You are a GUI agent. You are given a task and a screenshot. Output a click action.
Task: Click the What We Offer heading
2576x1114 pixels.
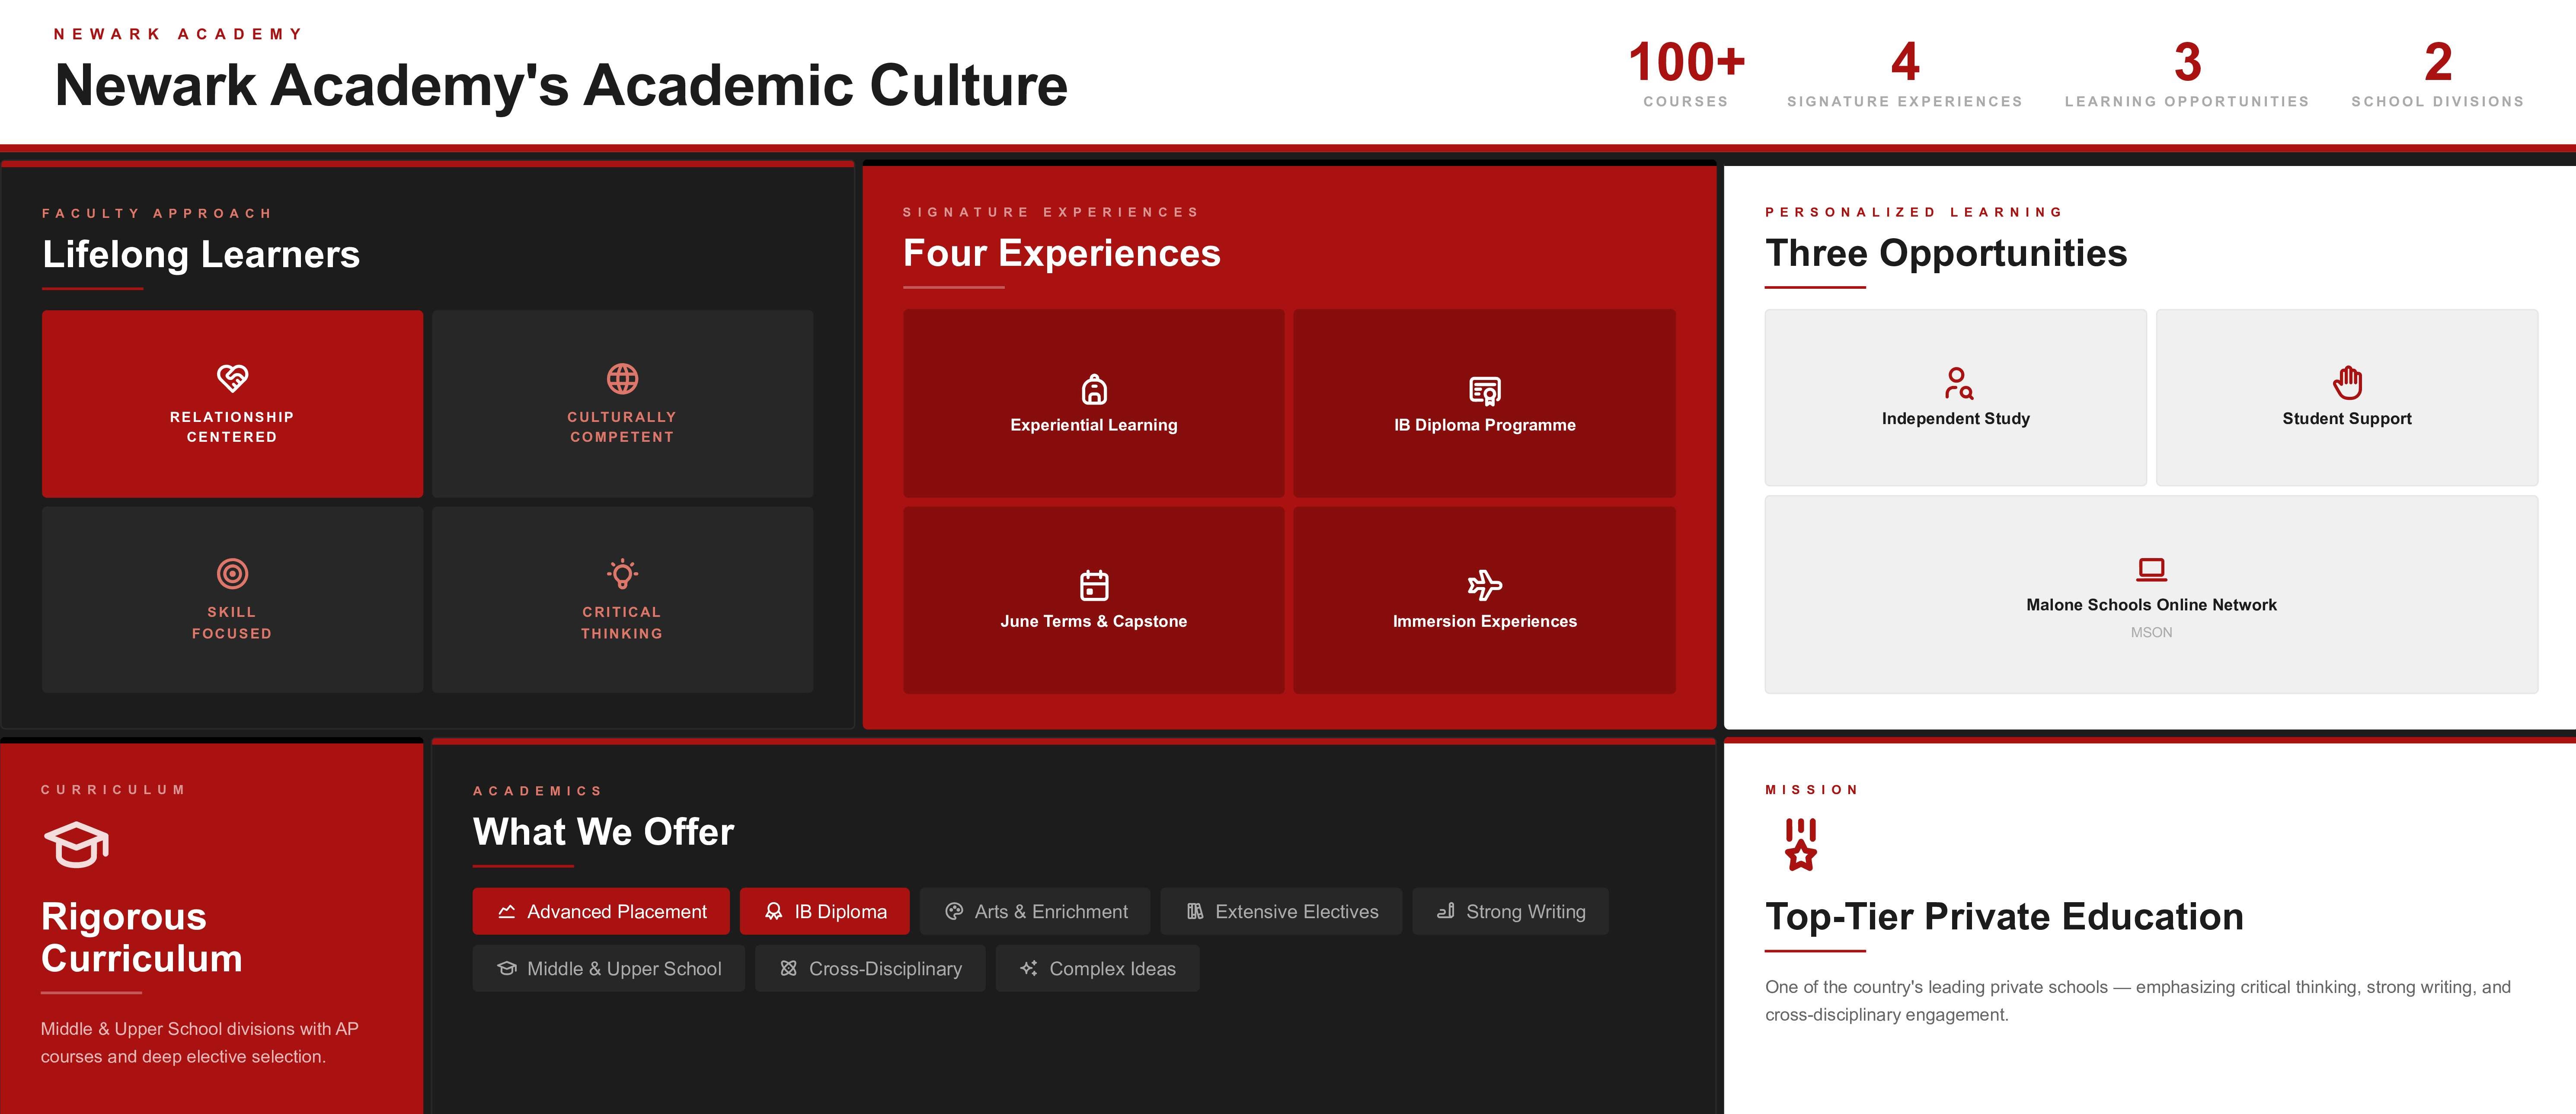click(603, 832)
